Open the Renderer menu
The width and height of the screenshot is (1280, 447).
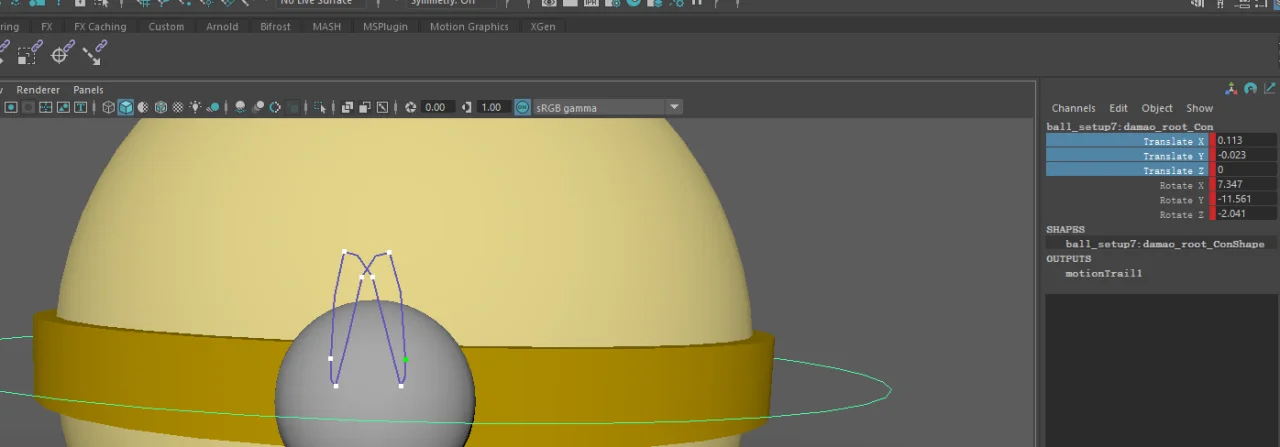(38, 90)
